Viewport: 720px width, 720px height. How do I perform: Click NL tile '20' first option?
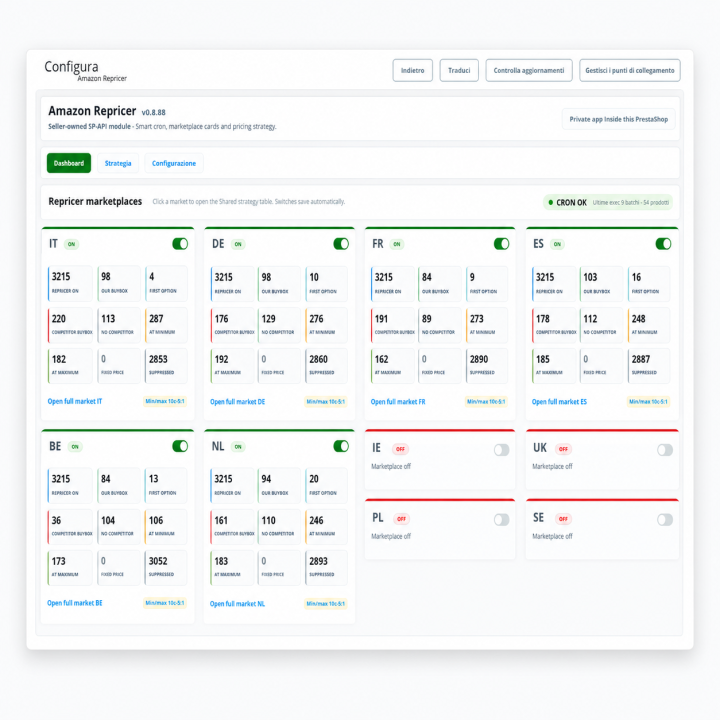pyautogui.click(x=326, y=485)
